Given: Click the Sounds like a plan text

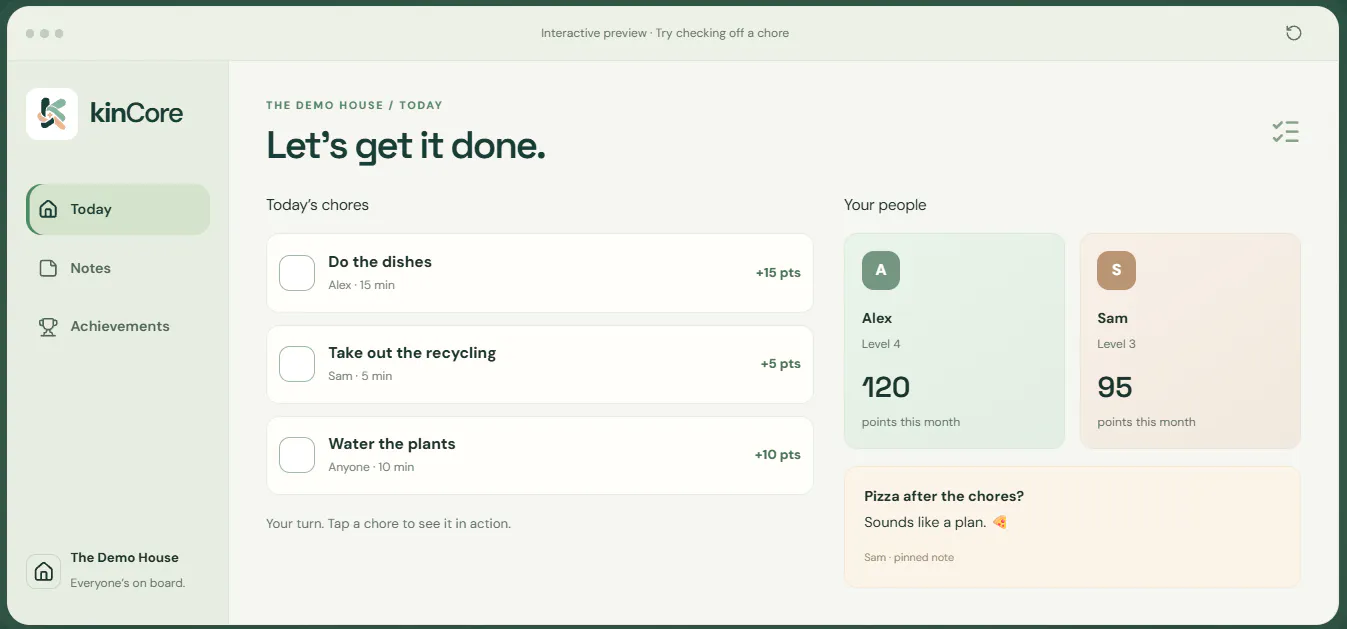Looking at the screenshot, I should tap(925, 522).
